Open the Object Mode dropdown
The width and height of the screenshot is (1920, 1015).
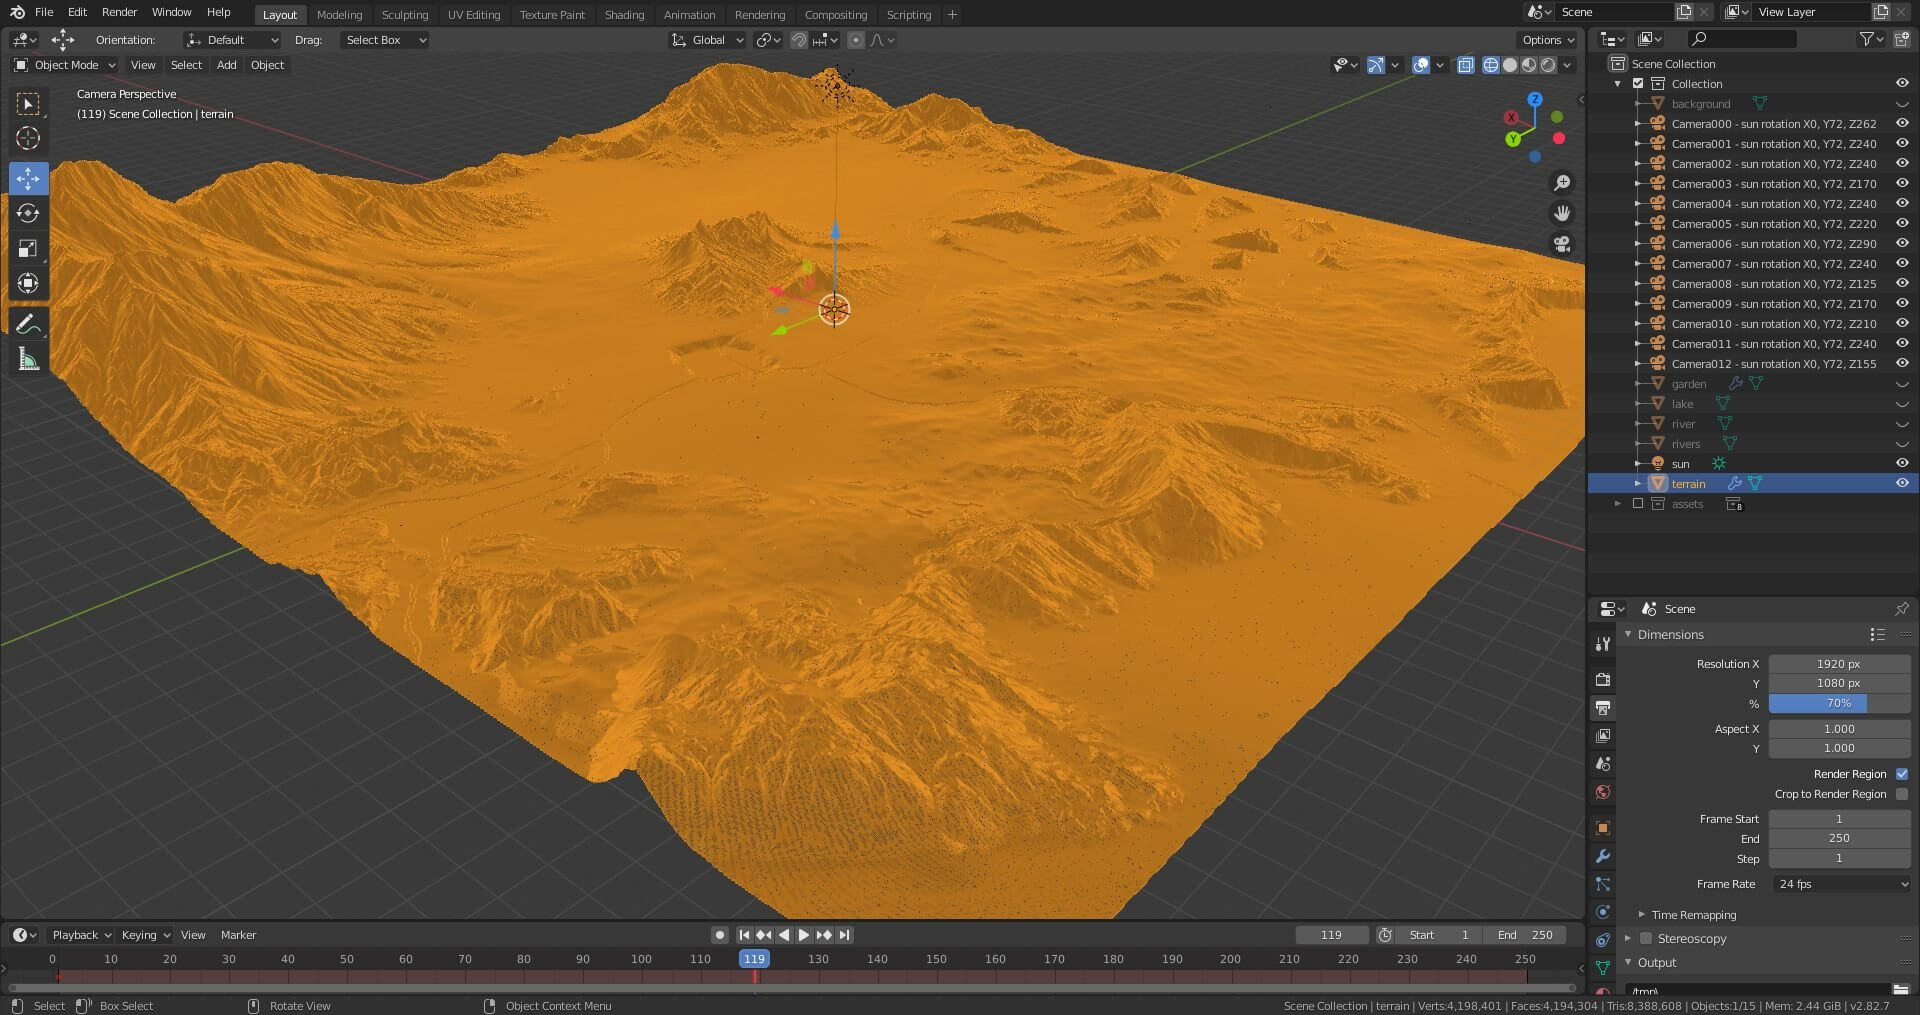66,65
